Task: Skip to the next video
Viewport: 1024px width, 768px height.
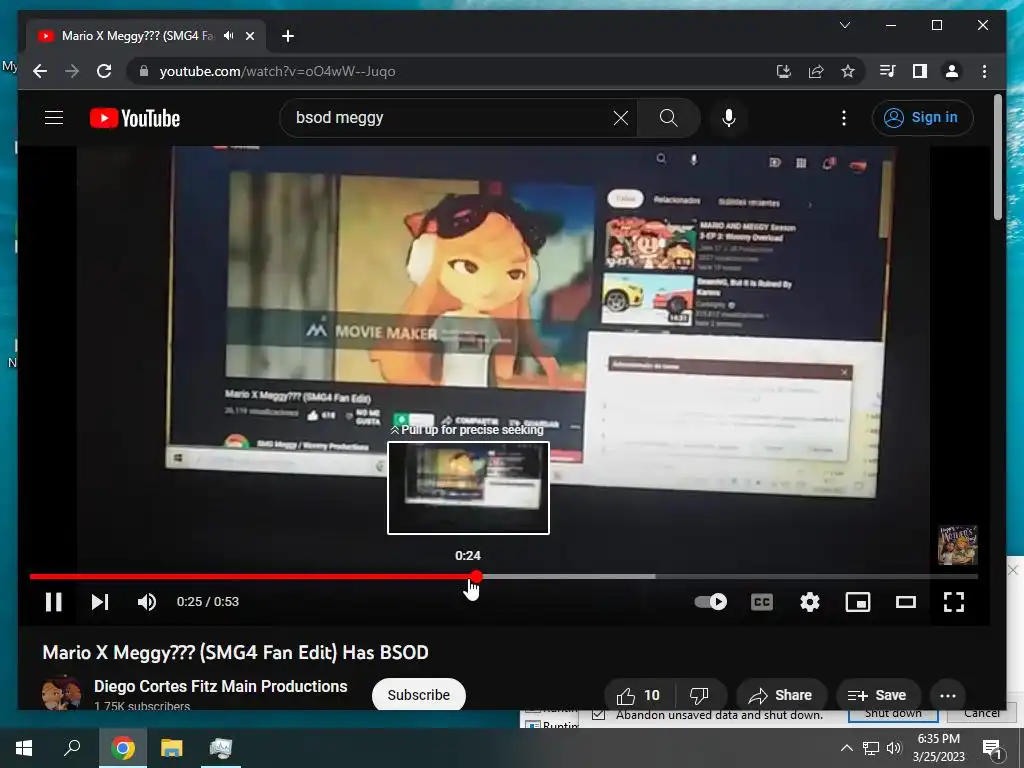Action: click(100, 601)
